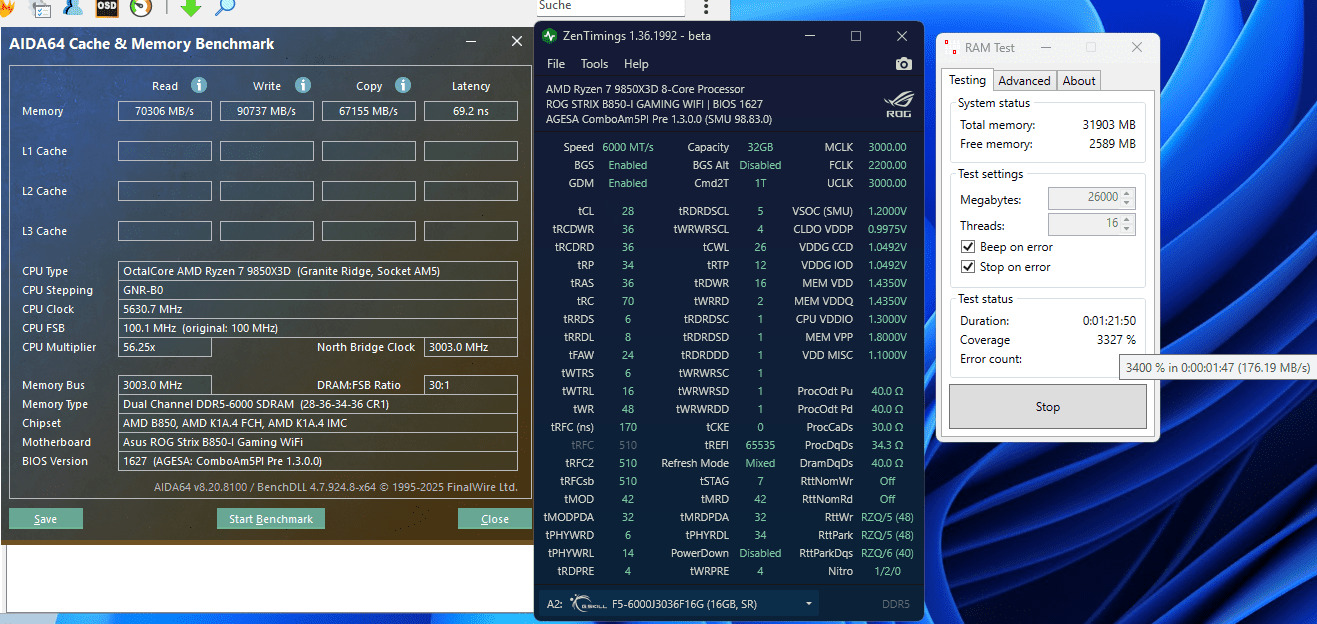
Task: Click the VSOC (SMU) value 1.2000V
Action: (886, 211)
